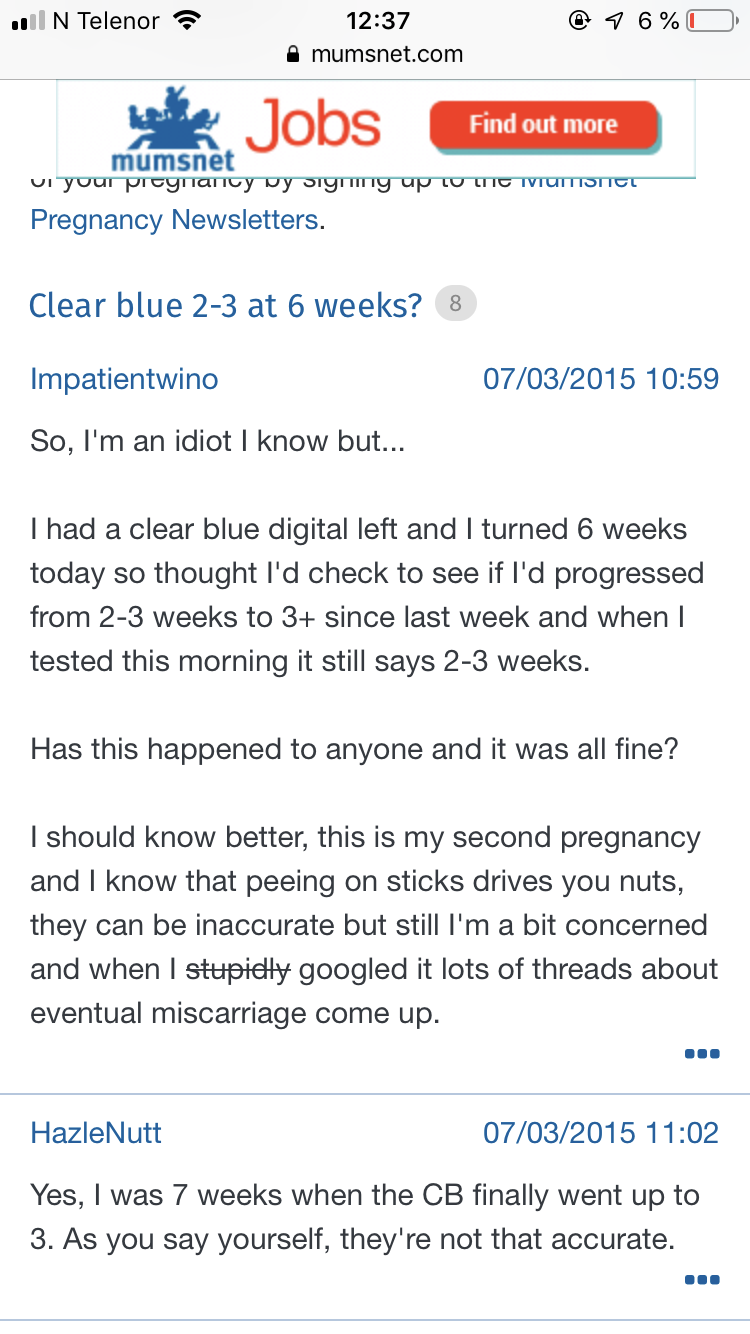Tap the 12:37 clock in status bar
The width and height of the screenshot is (750, 1334).
378,20
